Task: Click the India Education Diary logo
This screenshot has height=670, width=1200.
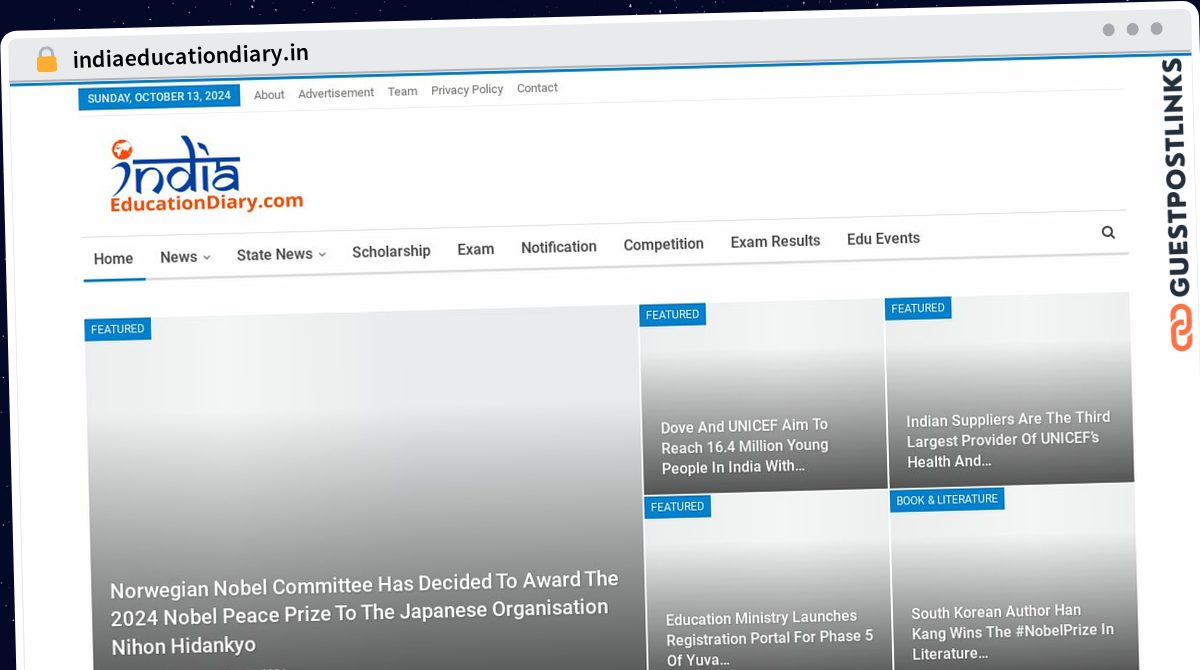Action: [206, 174]
